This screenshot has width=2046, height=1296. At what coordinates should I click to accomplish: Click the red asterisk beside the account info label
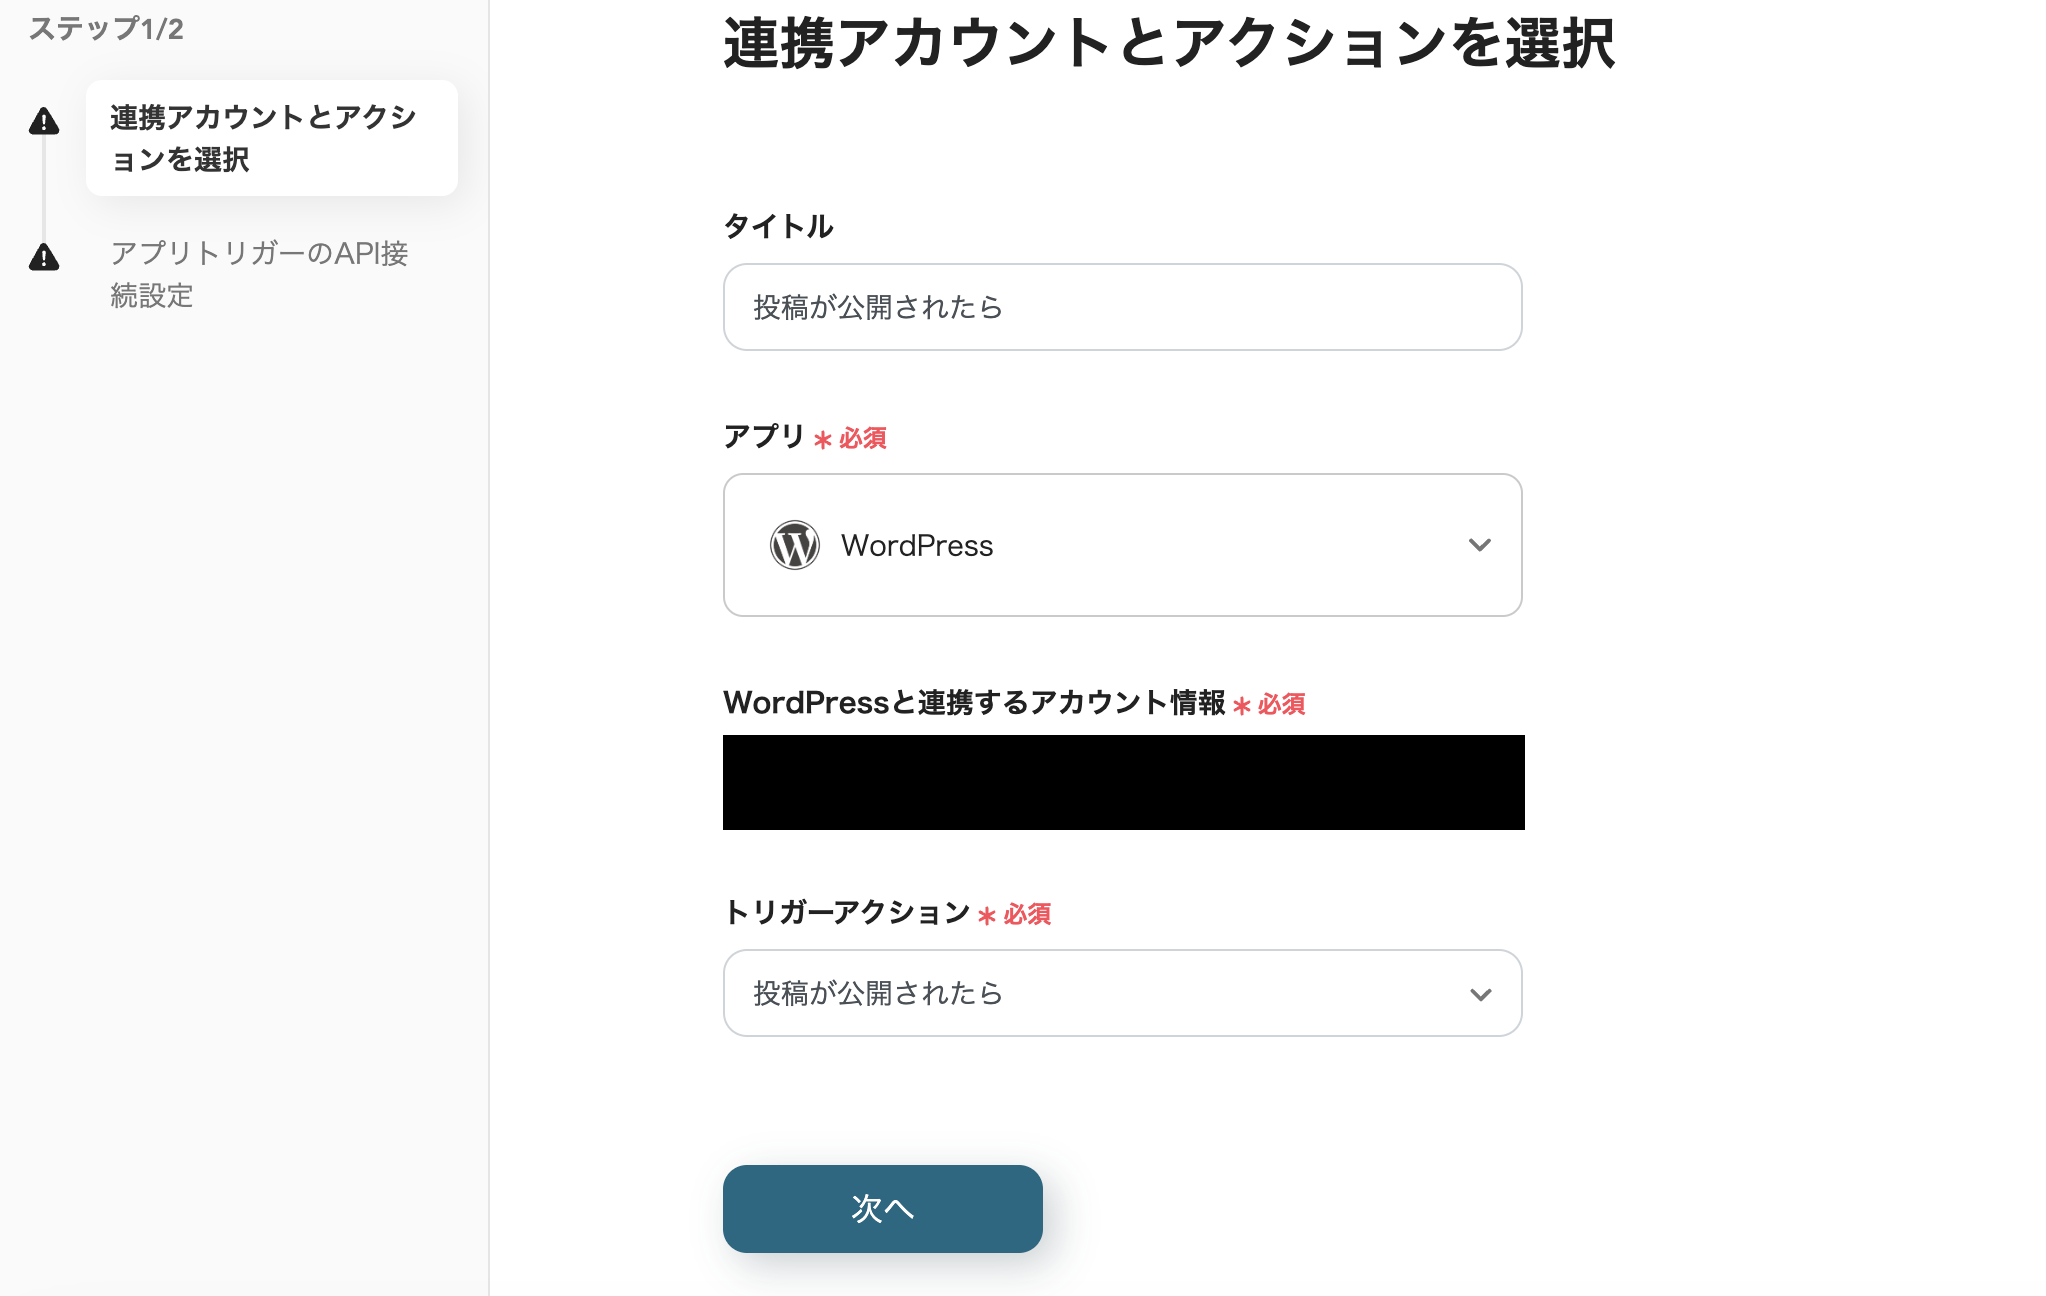(x=1242, y=706)
